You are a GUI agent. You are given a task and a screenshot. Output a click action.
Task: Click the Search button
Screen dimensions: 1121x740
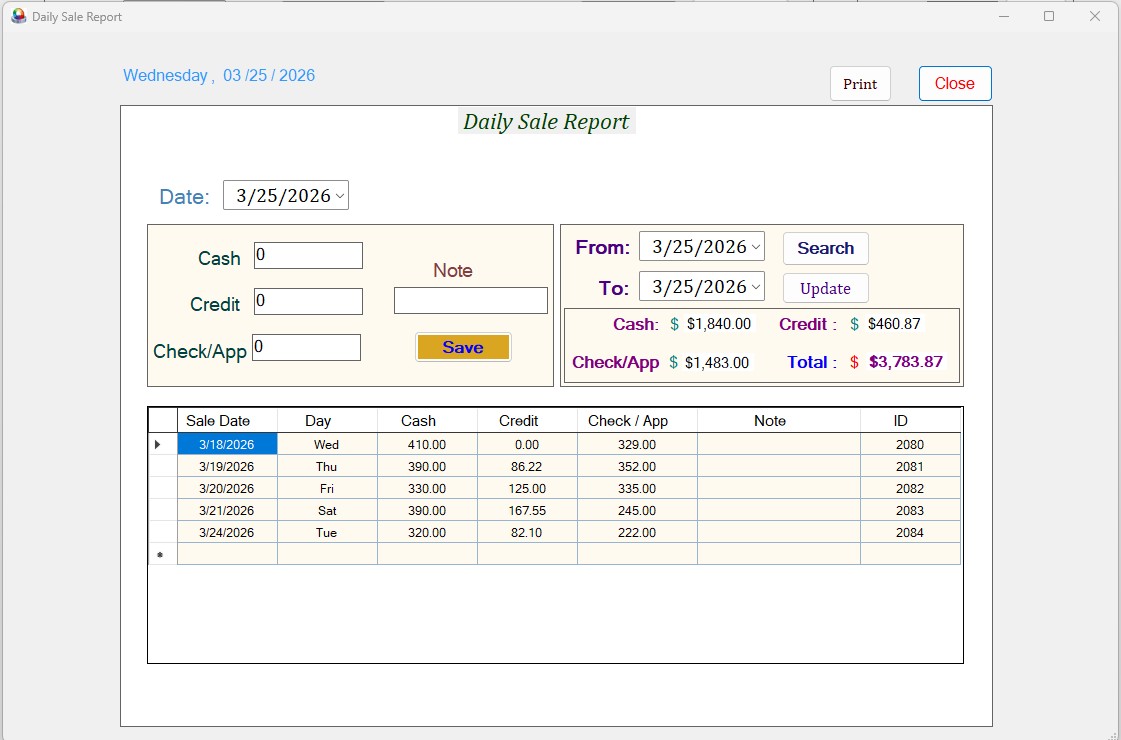click(x=825, y=248)
